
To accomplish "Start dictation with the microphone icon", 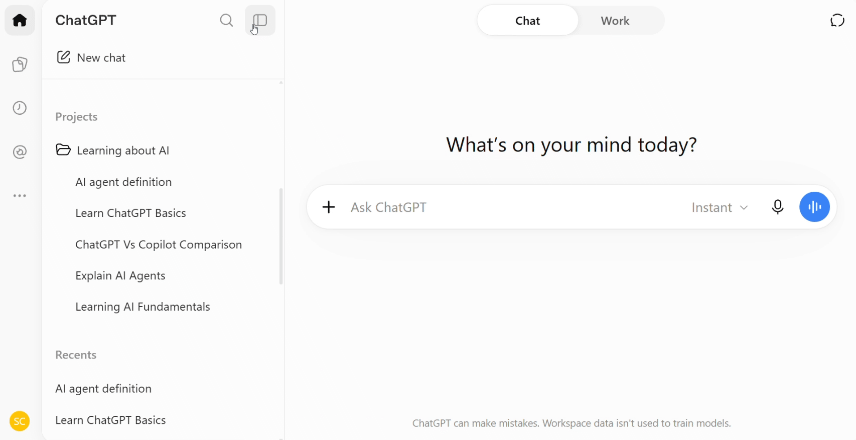I will click(778, 207).
